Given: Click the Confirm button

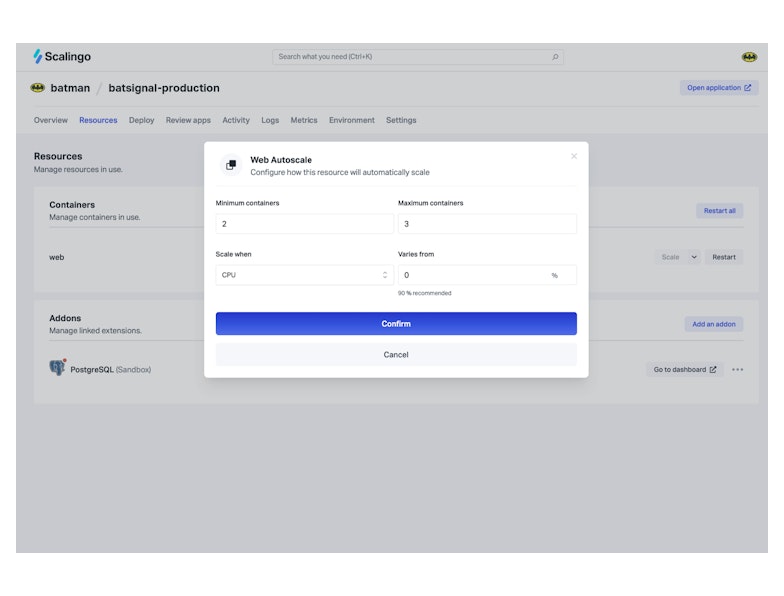Looking at the screenshot, I should pos(396,324).
